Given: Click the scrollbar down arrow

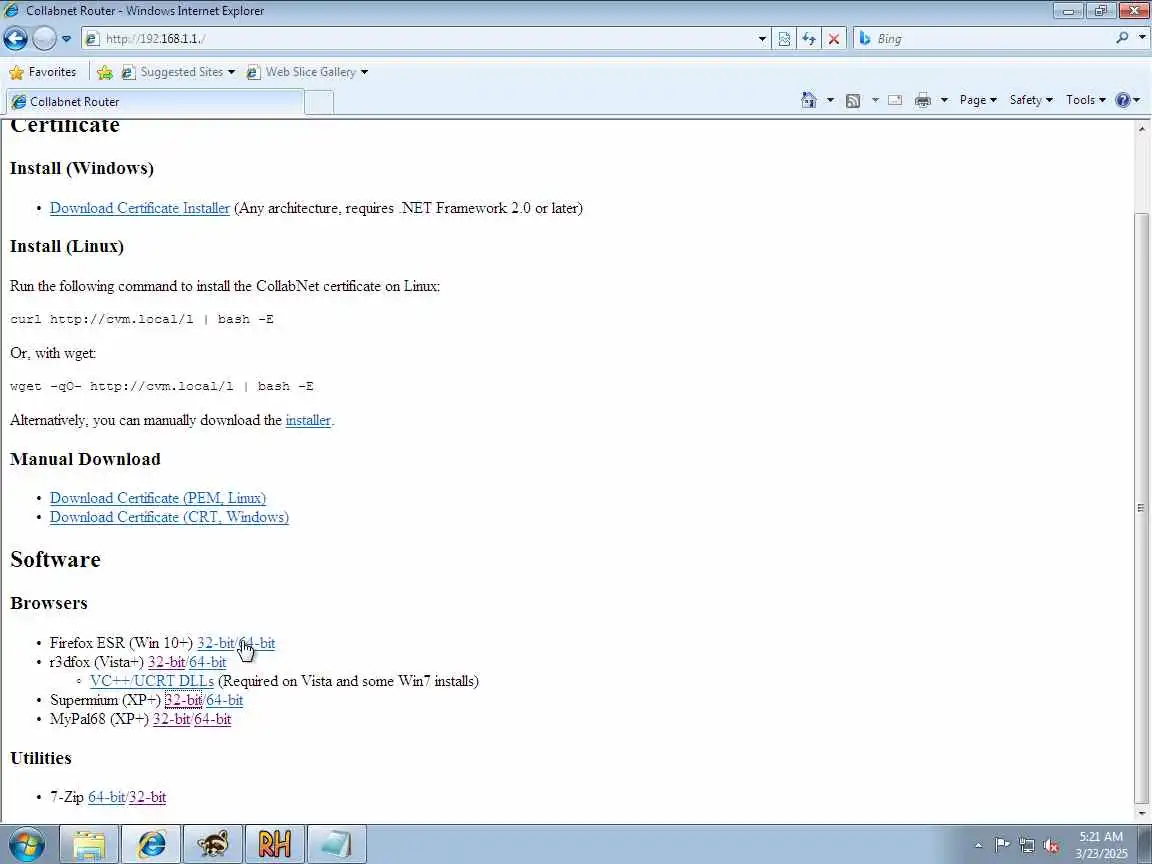Looking at the screenshot, I should coord(1141,814).
